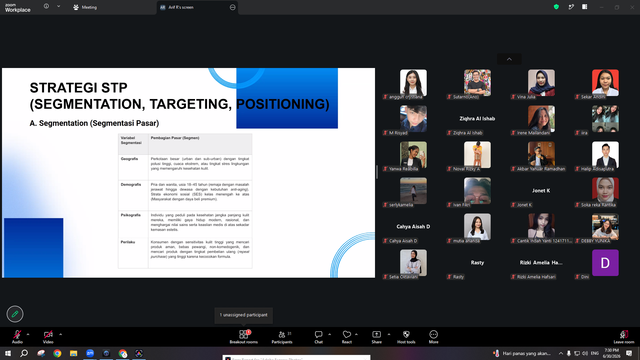This screenshot has width=640, height=360.
Task: Select Rizki Amelia participant tile
Action: [541, 263]
